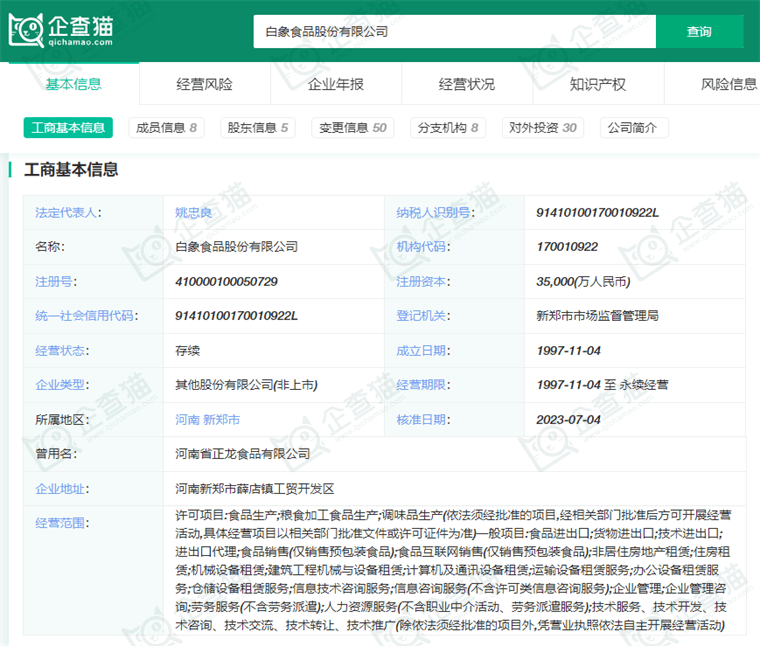
Task: Open the 知识产权 tab
Action: click(598, 84)
